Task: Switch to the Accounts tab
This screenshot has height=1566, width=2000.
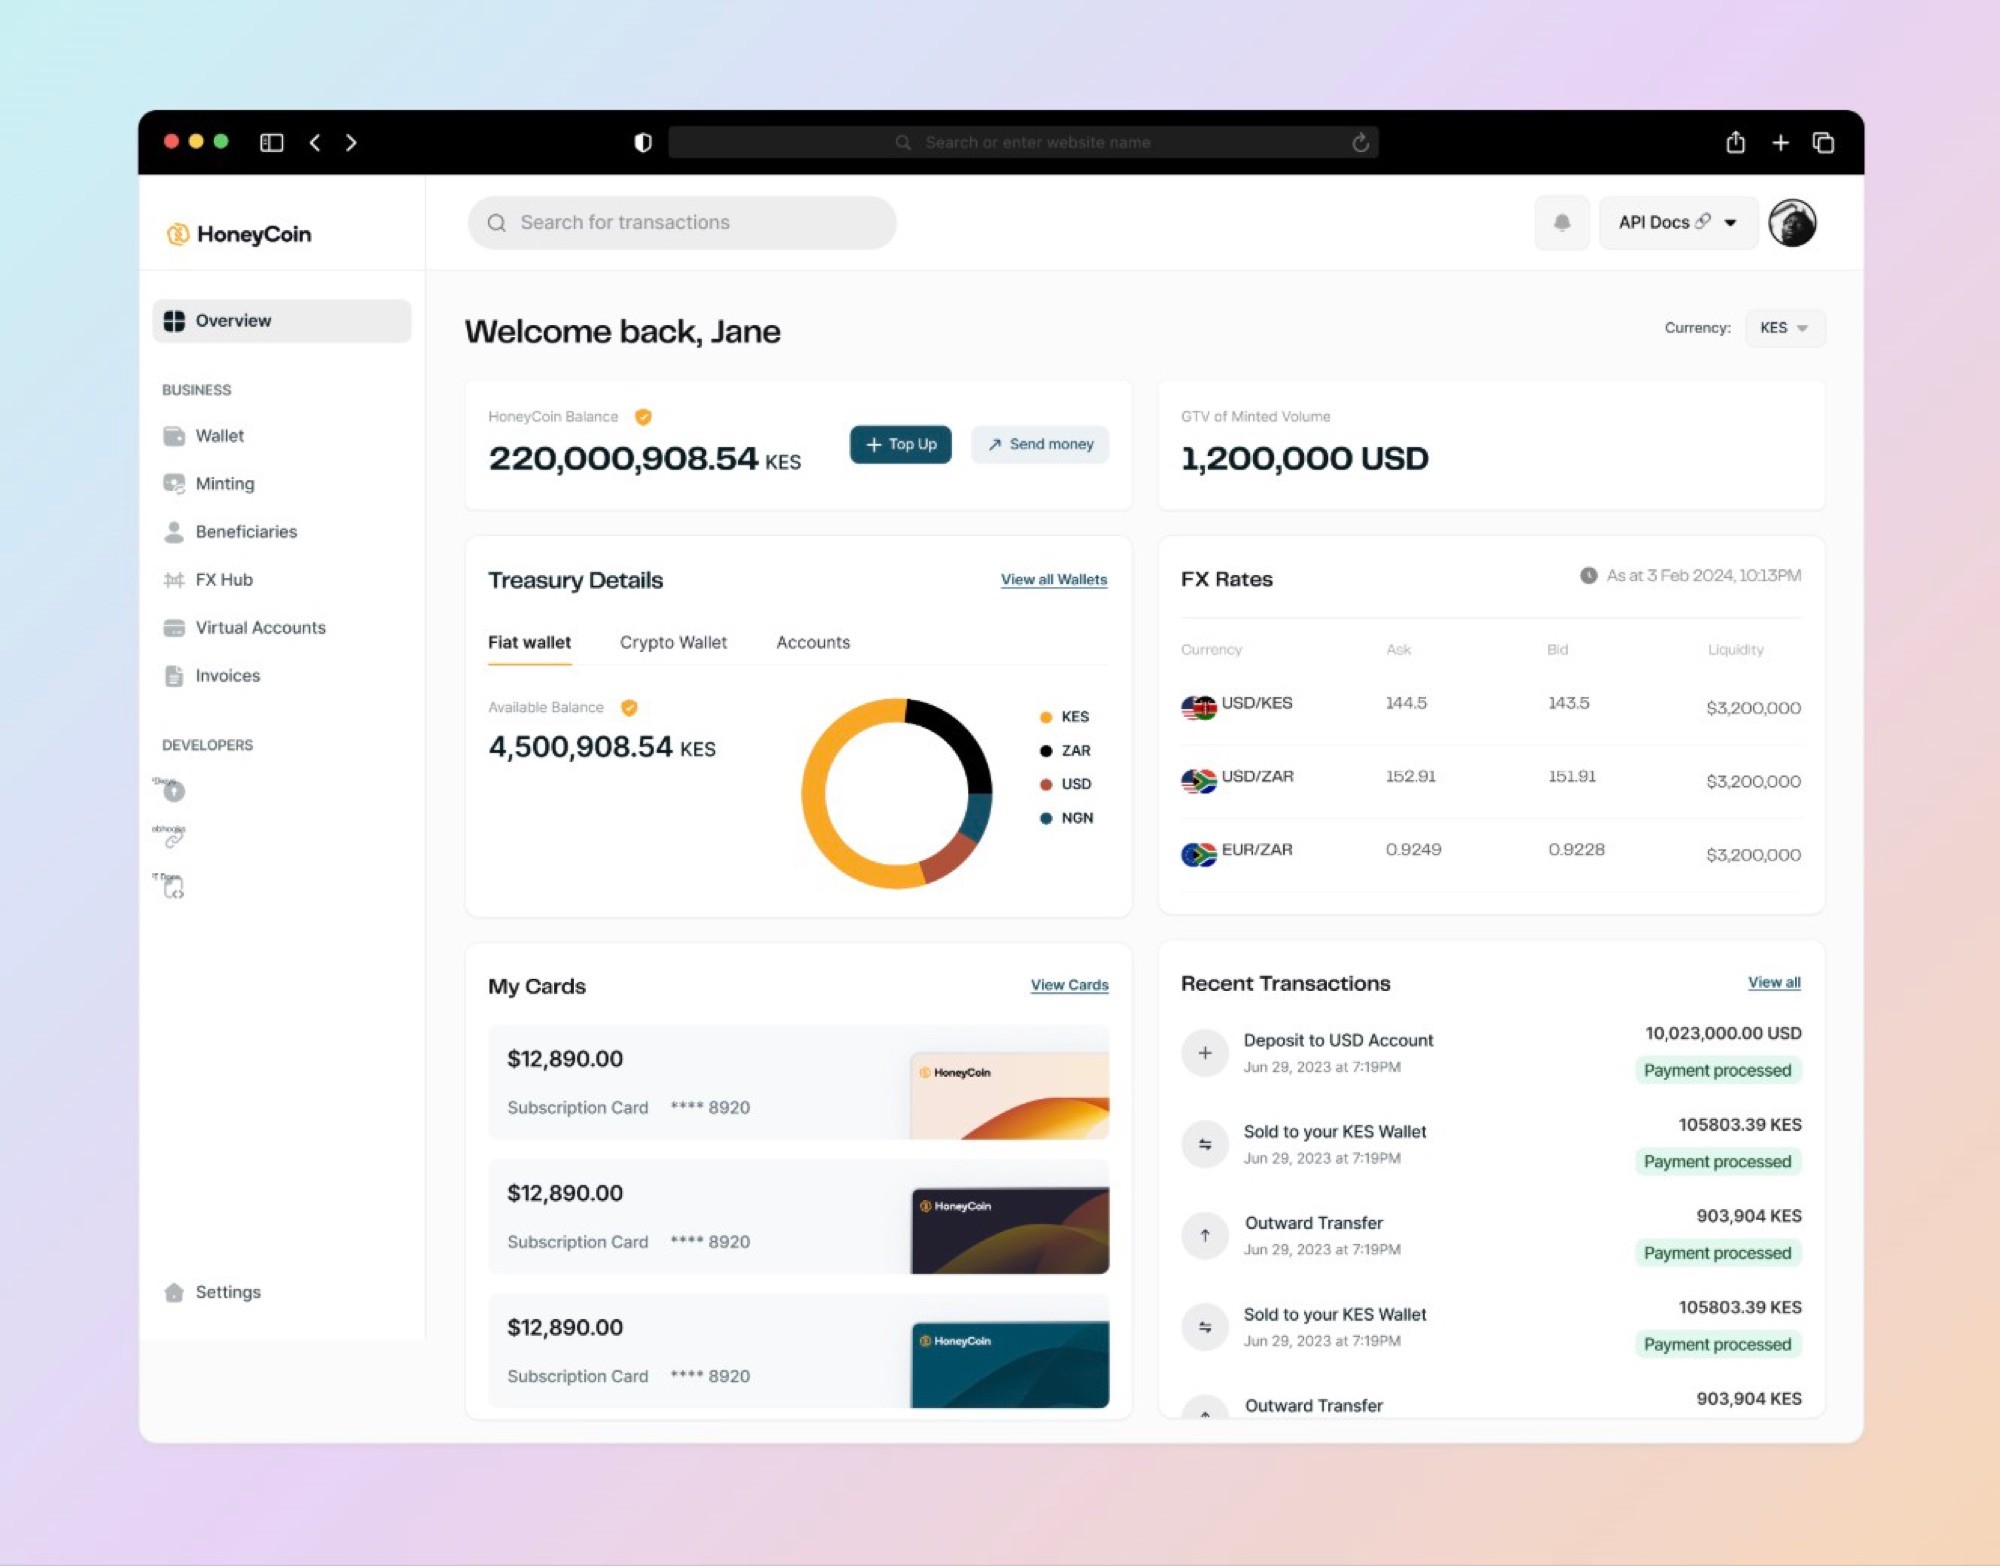Action: tap(813, 643)
